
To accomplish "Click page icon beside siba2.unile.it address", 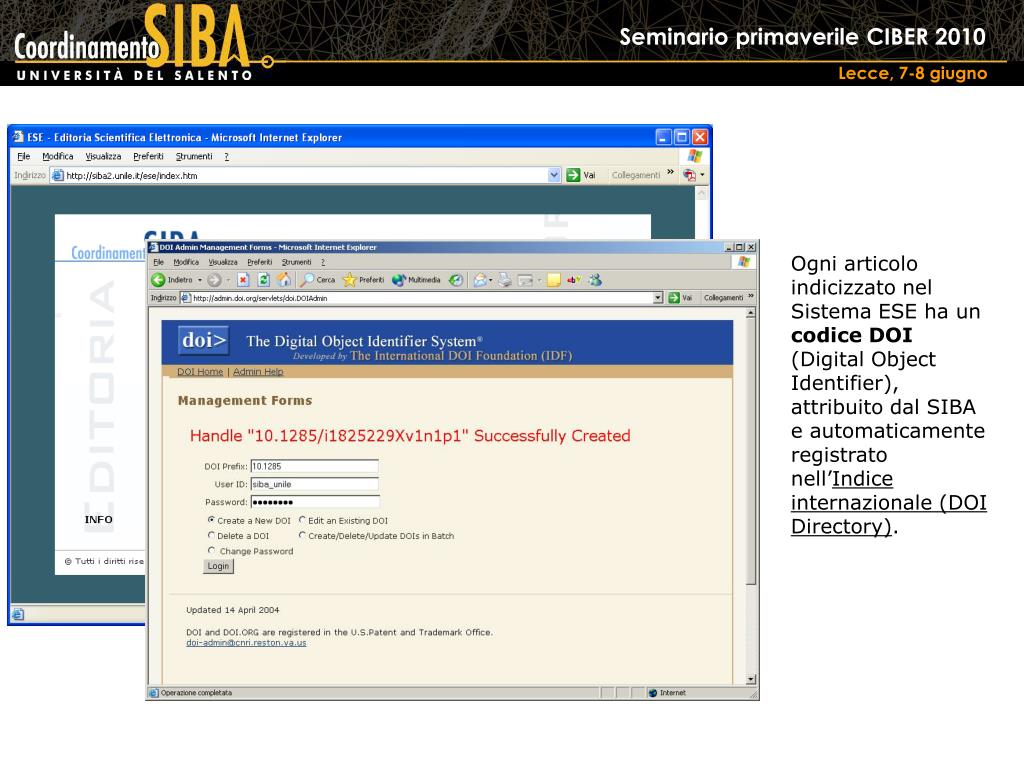I will tap(57, 175).
